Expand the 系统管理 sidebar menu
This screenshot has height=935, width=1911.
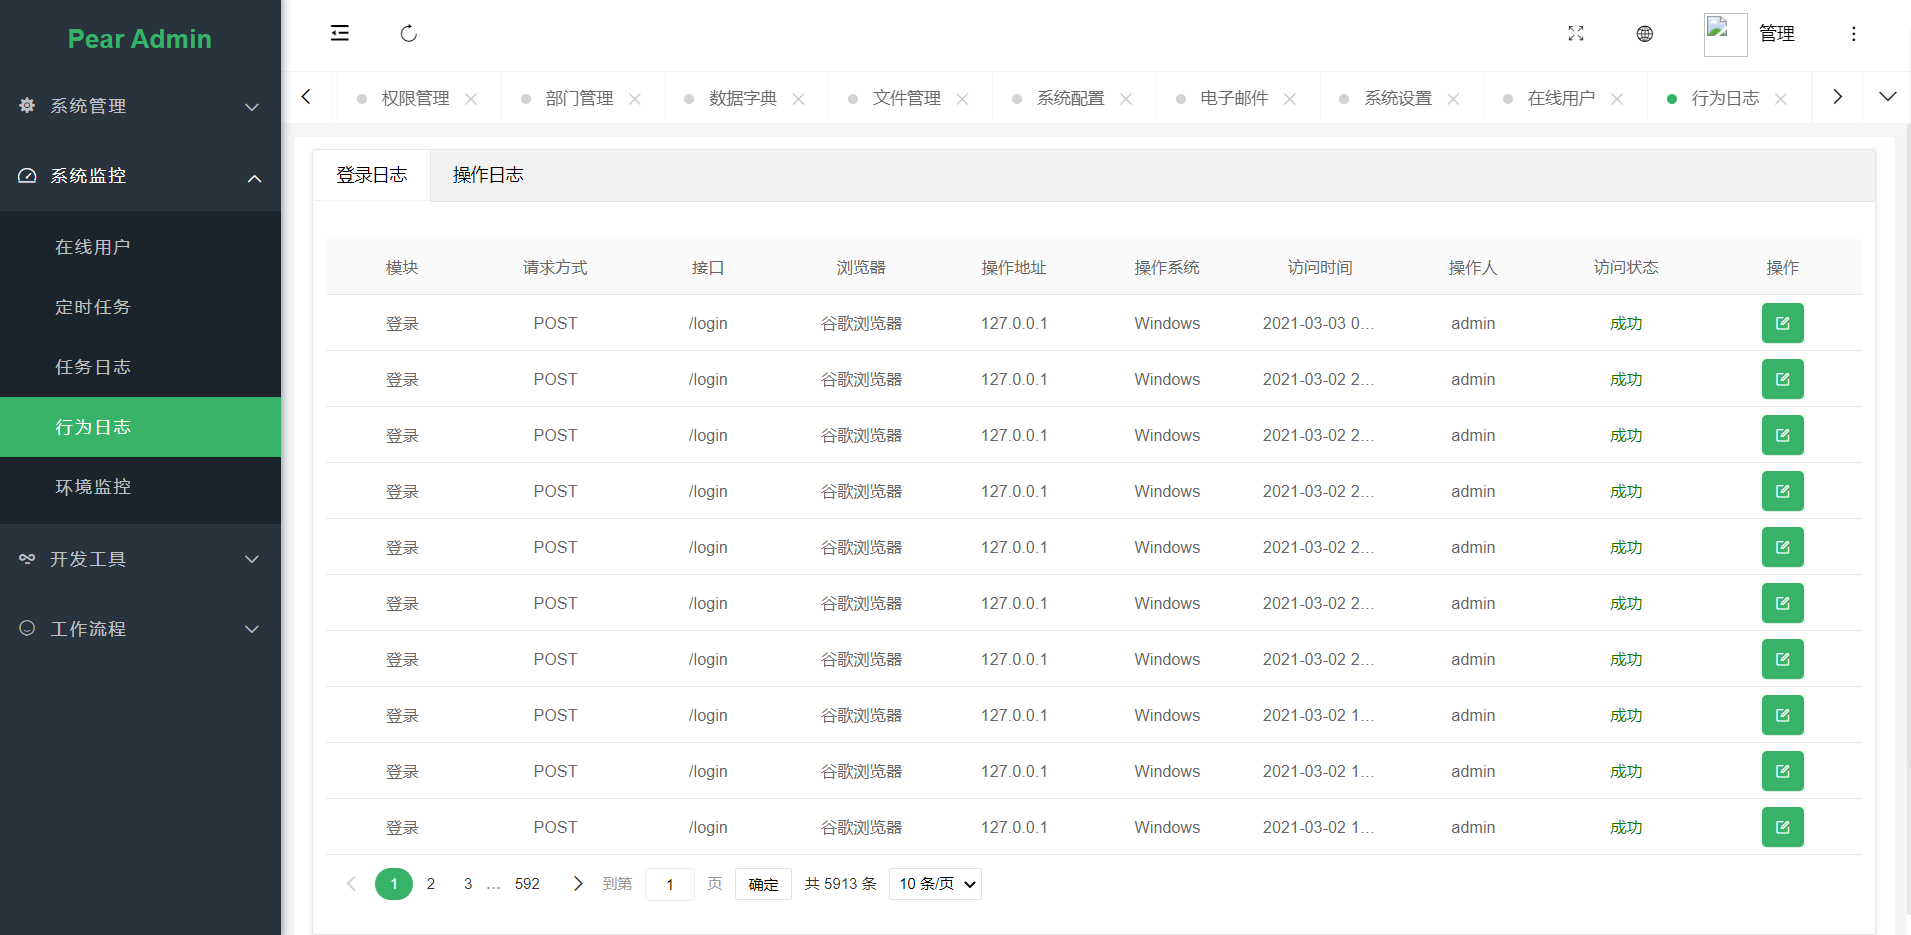coord(140,106)
